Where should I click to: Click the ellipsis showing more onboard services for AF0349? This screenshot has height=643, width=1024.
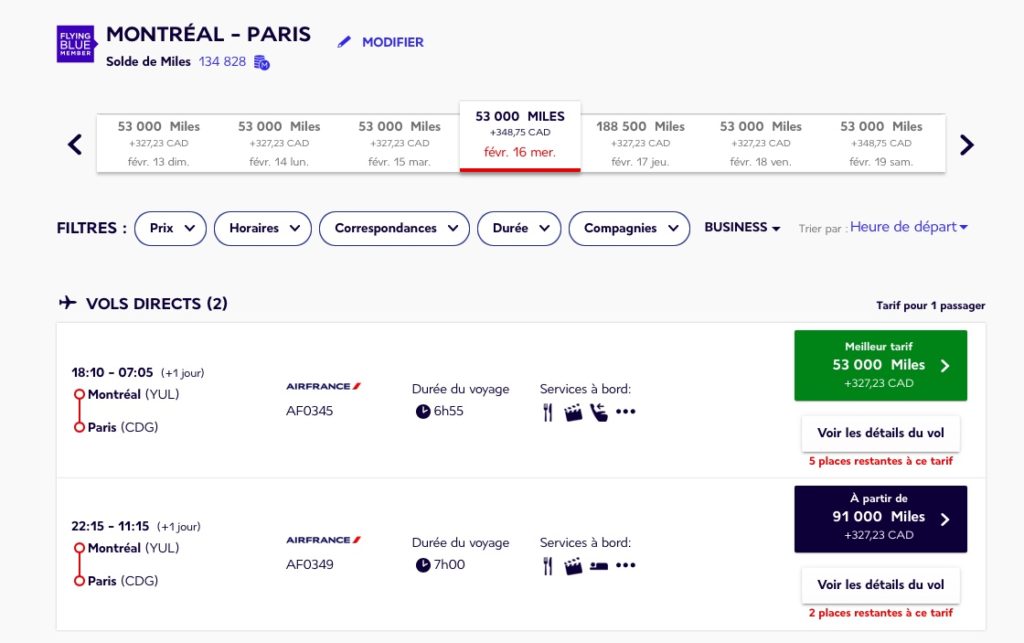(625, 565)
